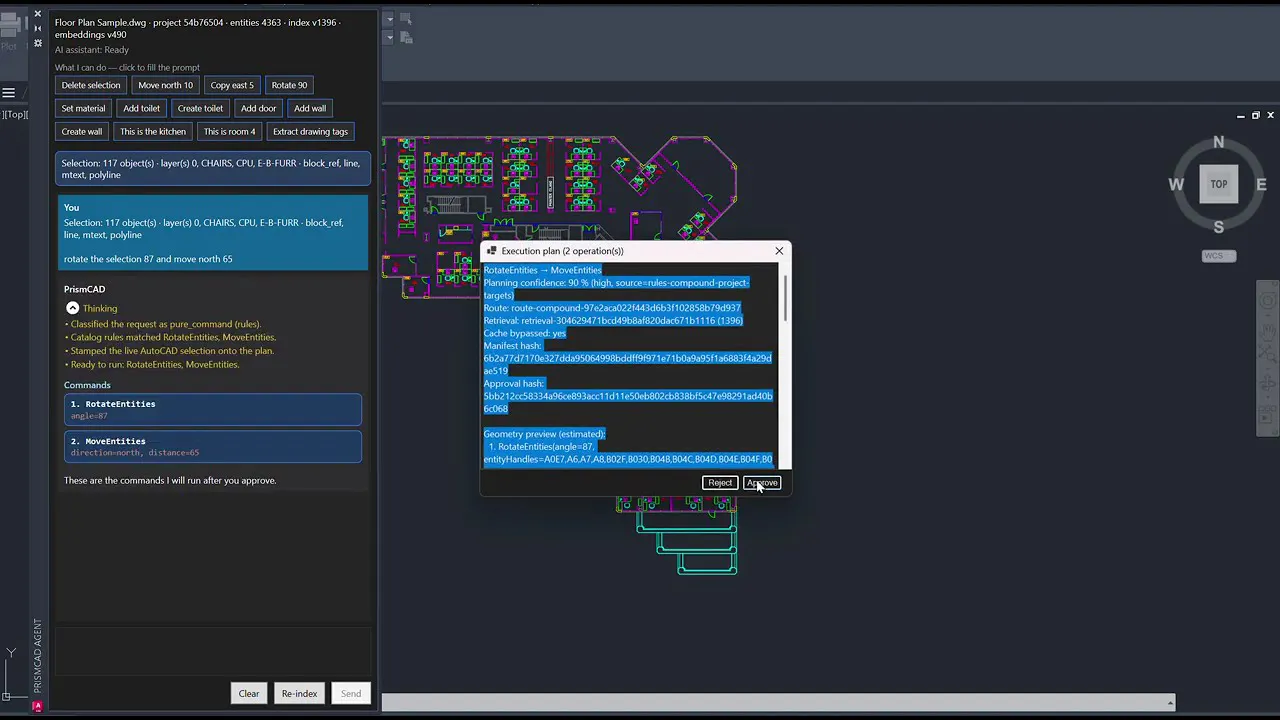Click S on the ViewCube compass
Screen dimensions: 1280x720
[x=1218, y=227]
